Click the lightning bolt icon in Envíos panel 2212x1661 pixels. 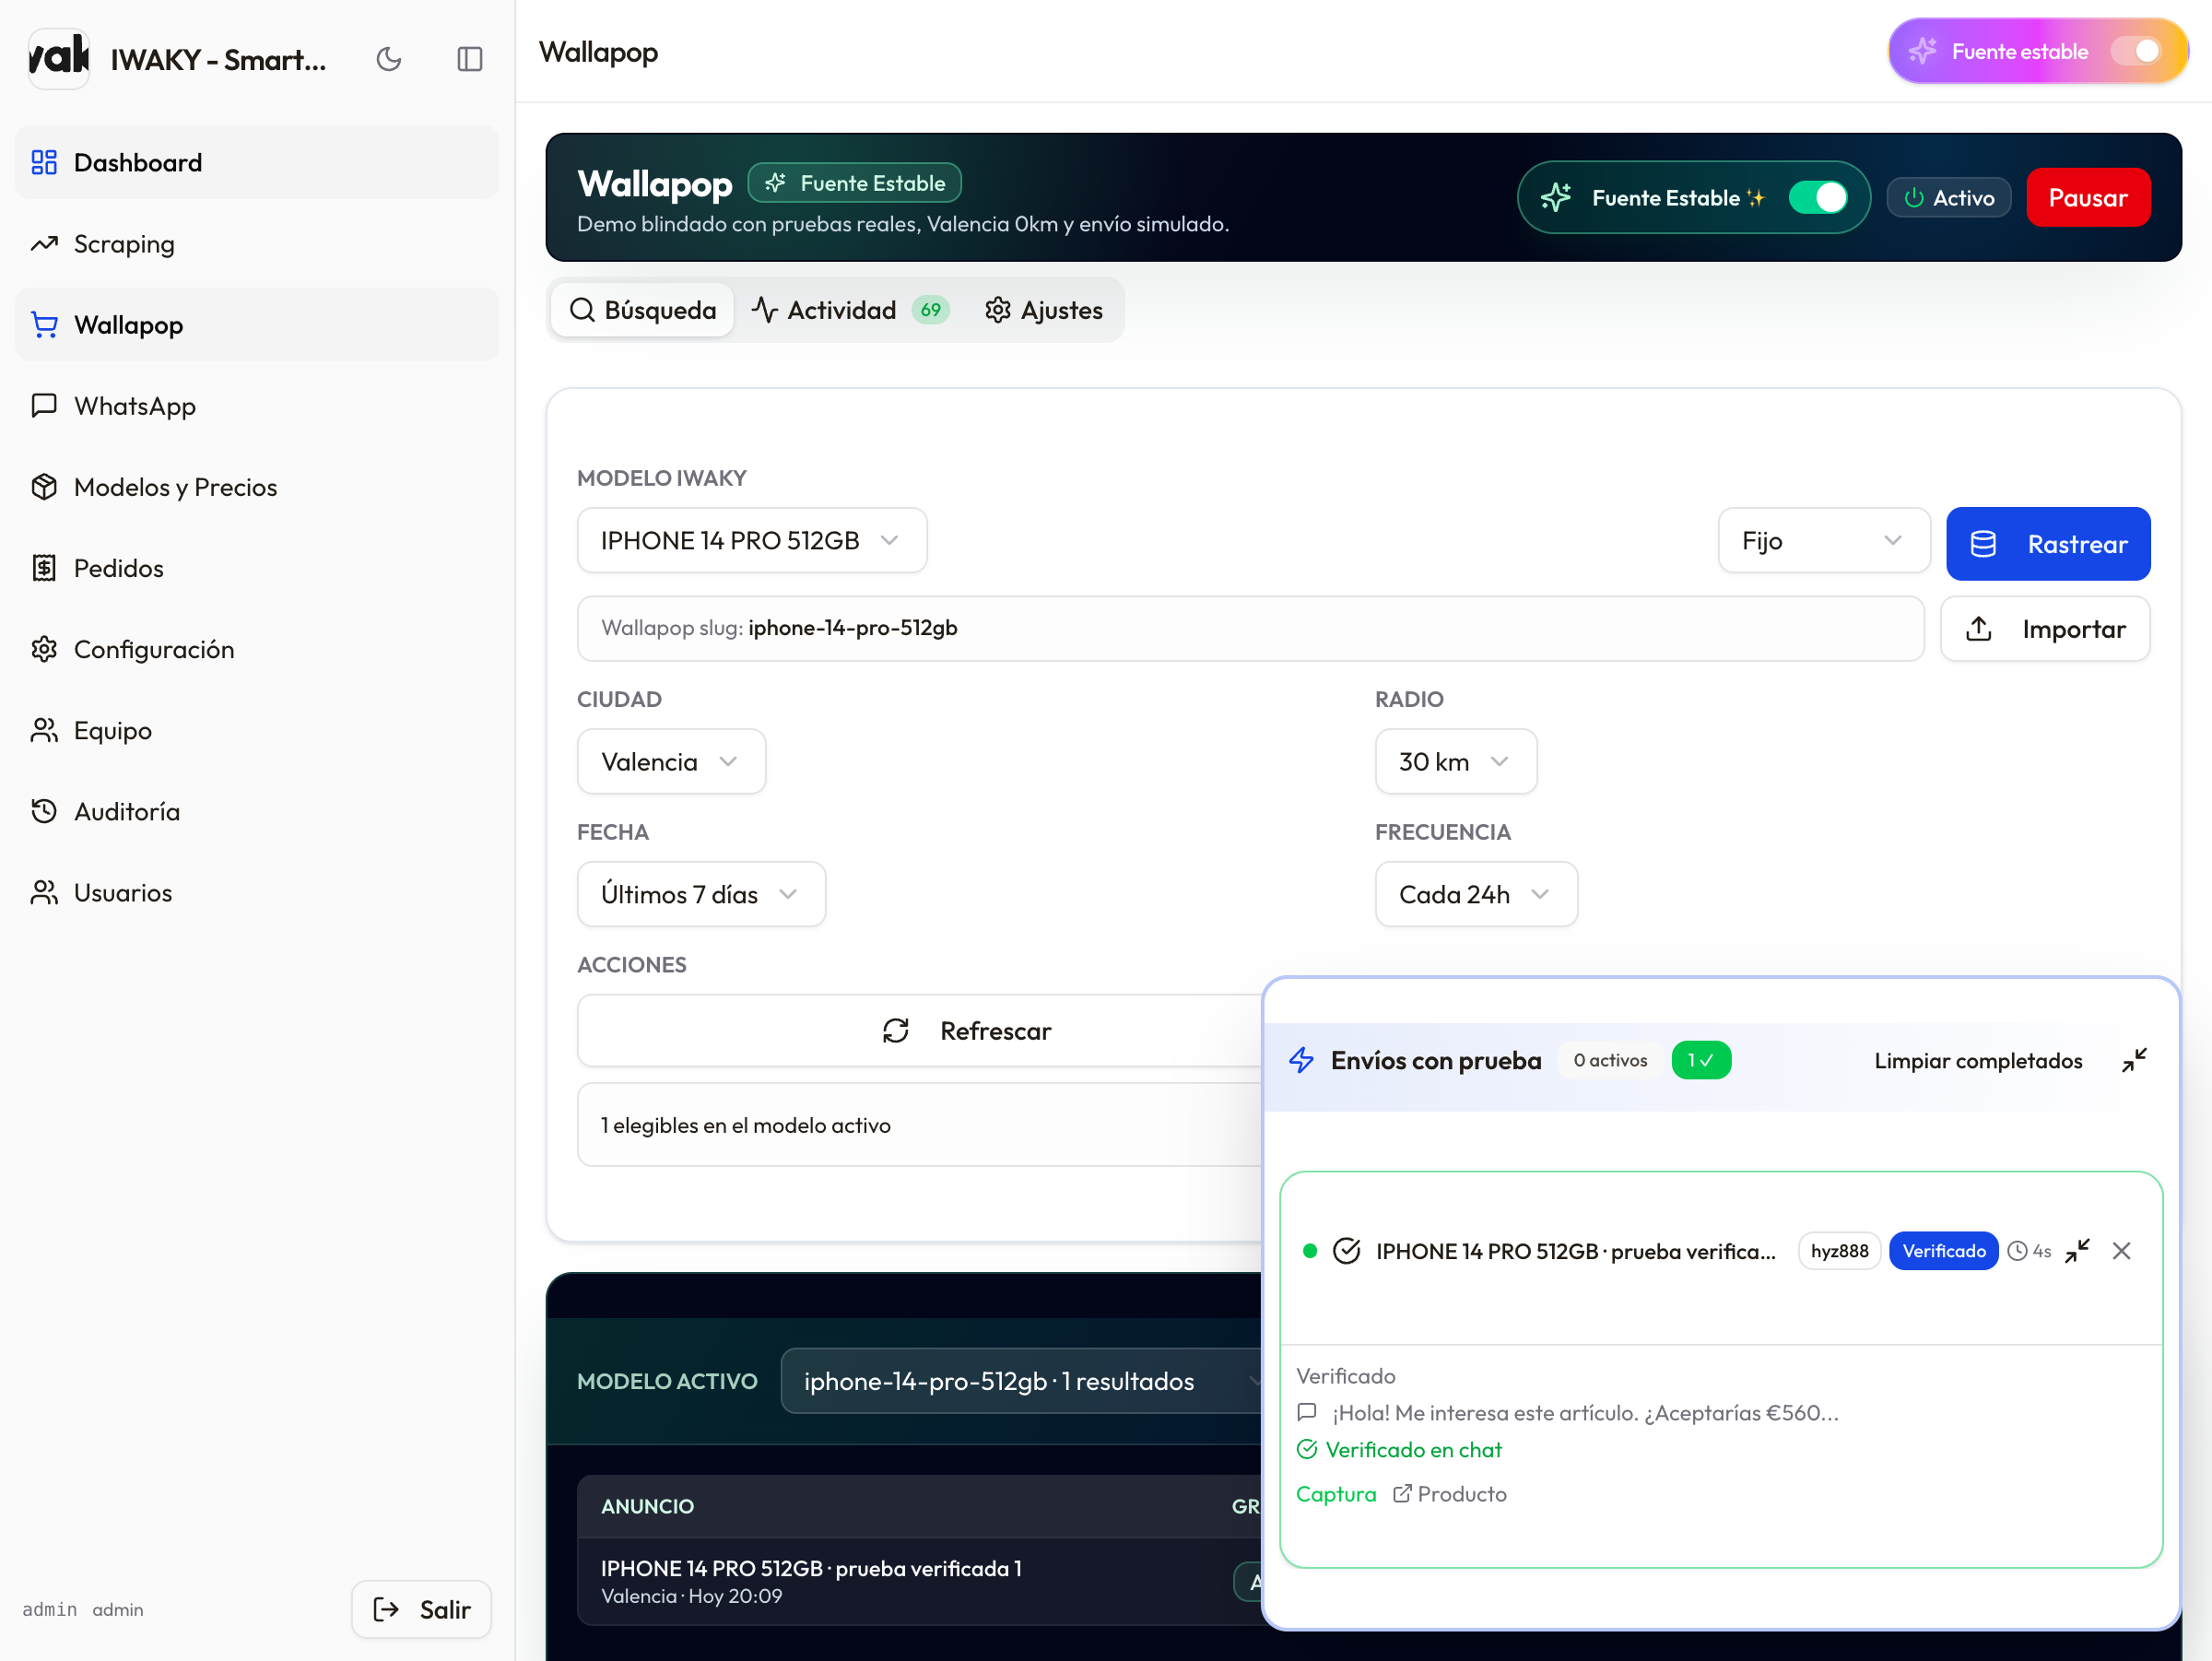point(1301,1060)
